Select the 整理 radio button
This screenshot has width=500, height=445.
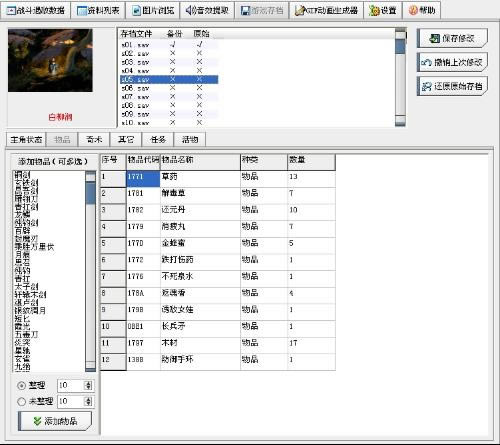click(x=21, y=386)
